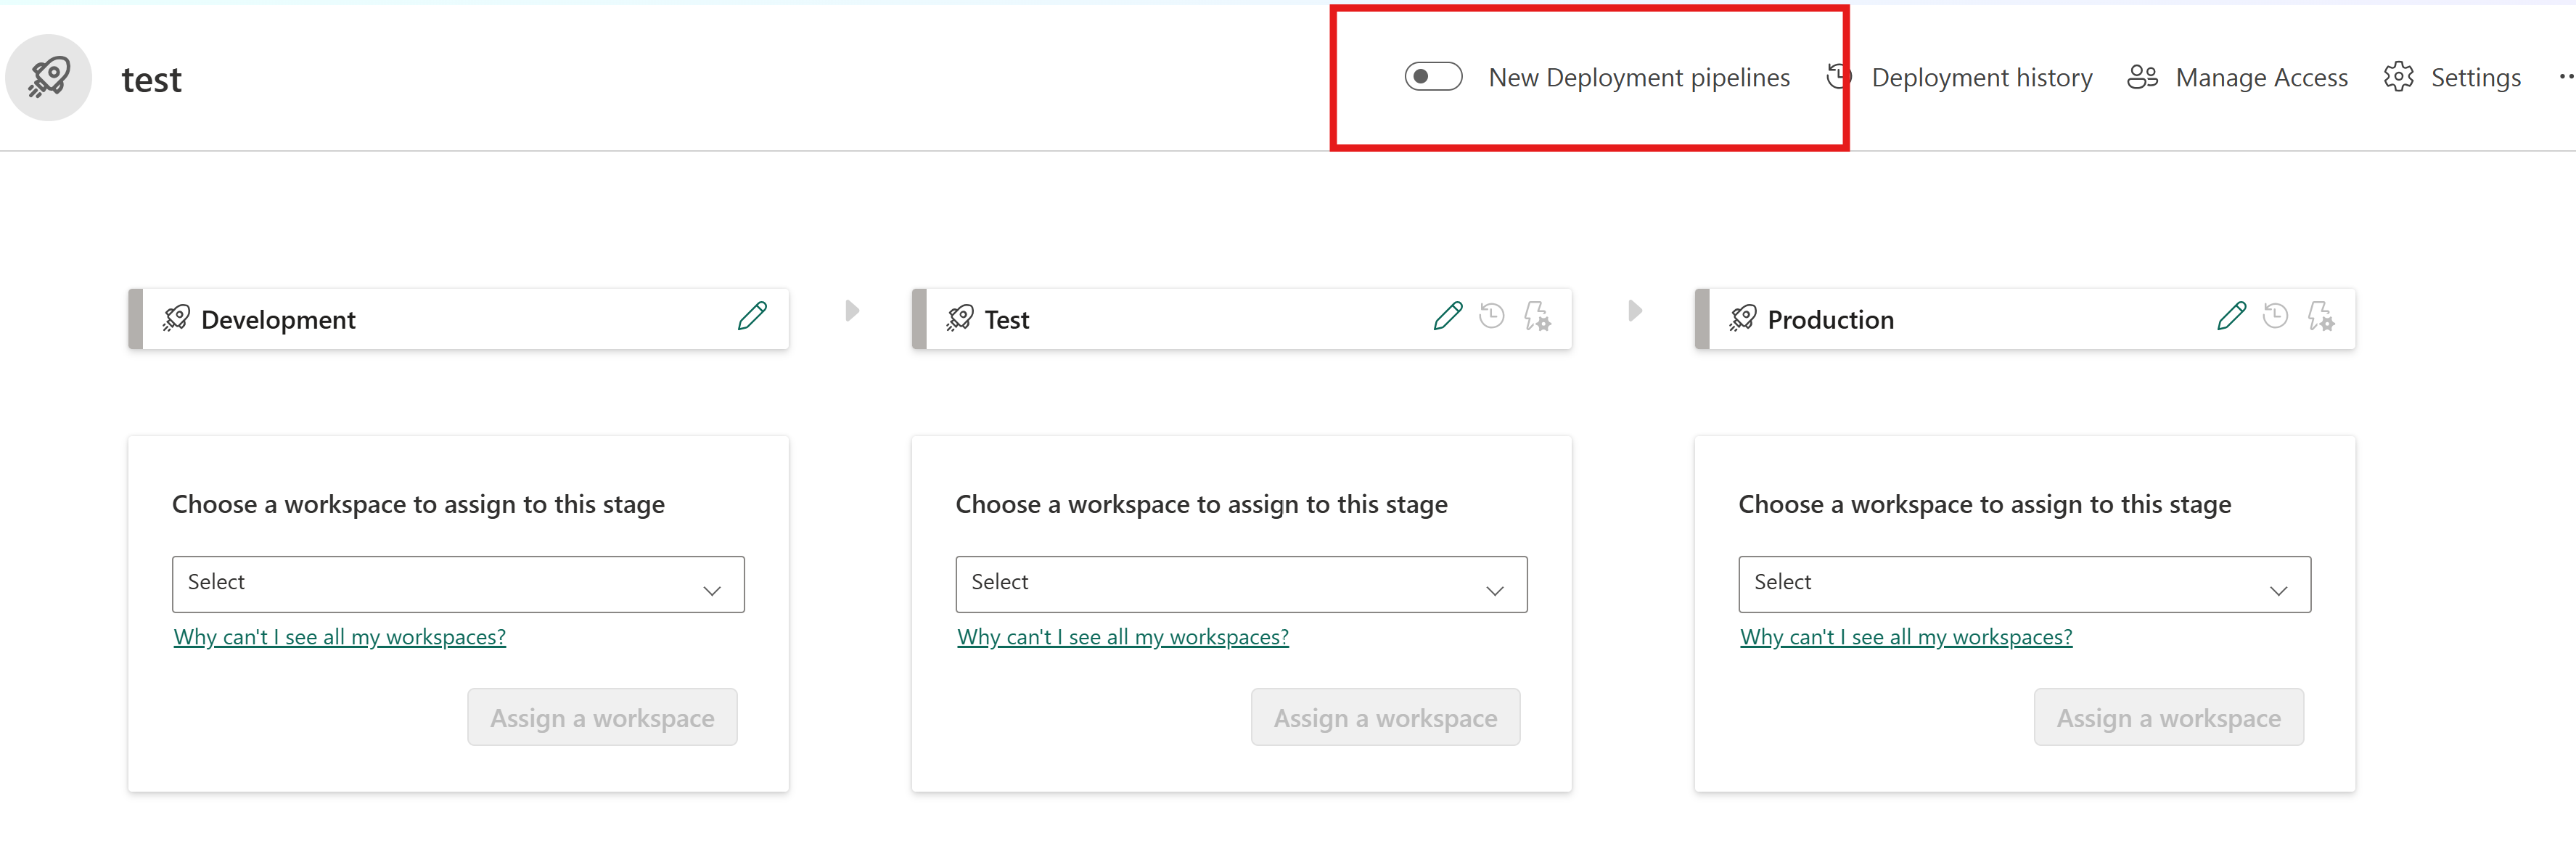Open Development stage workspace Select dropdown
This screenshot has height=849, width=2576.
[458, 584]
